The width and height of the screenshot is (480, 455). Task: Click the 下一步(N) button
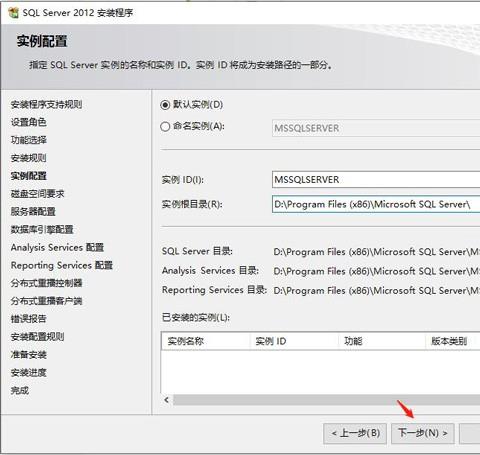(422, 433)
